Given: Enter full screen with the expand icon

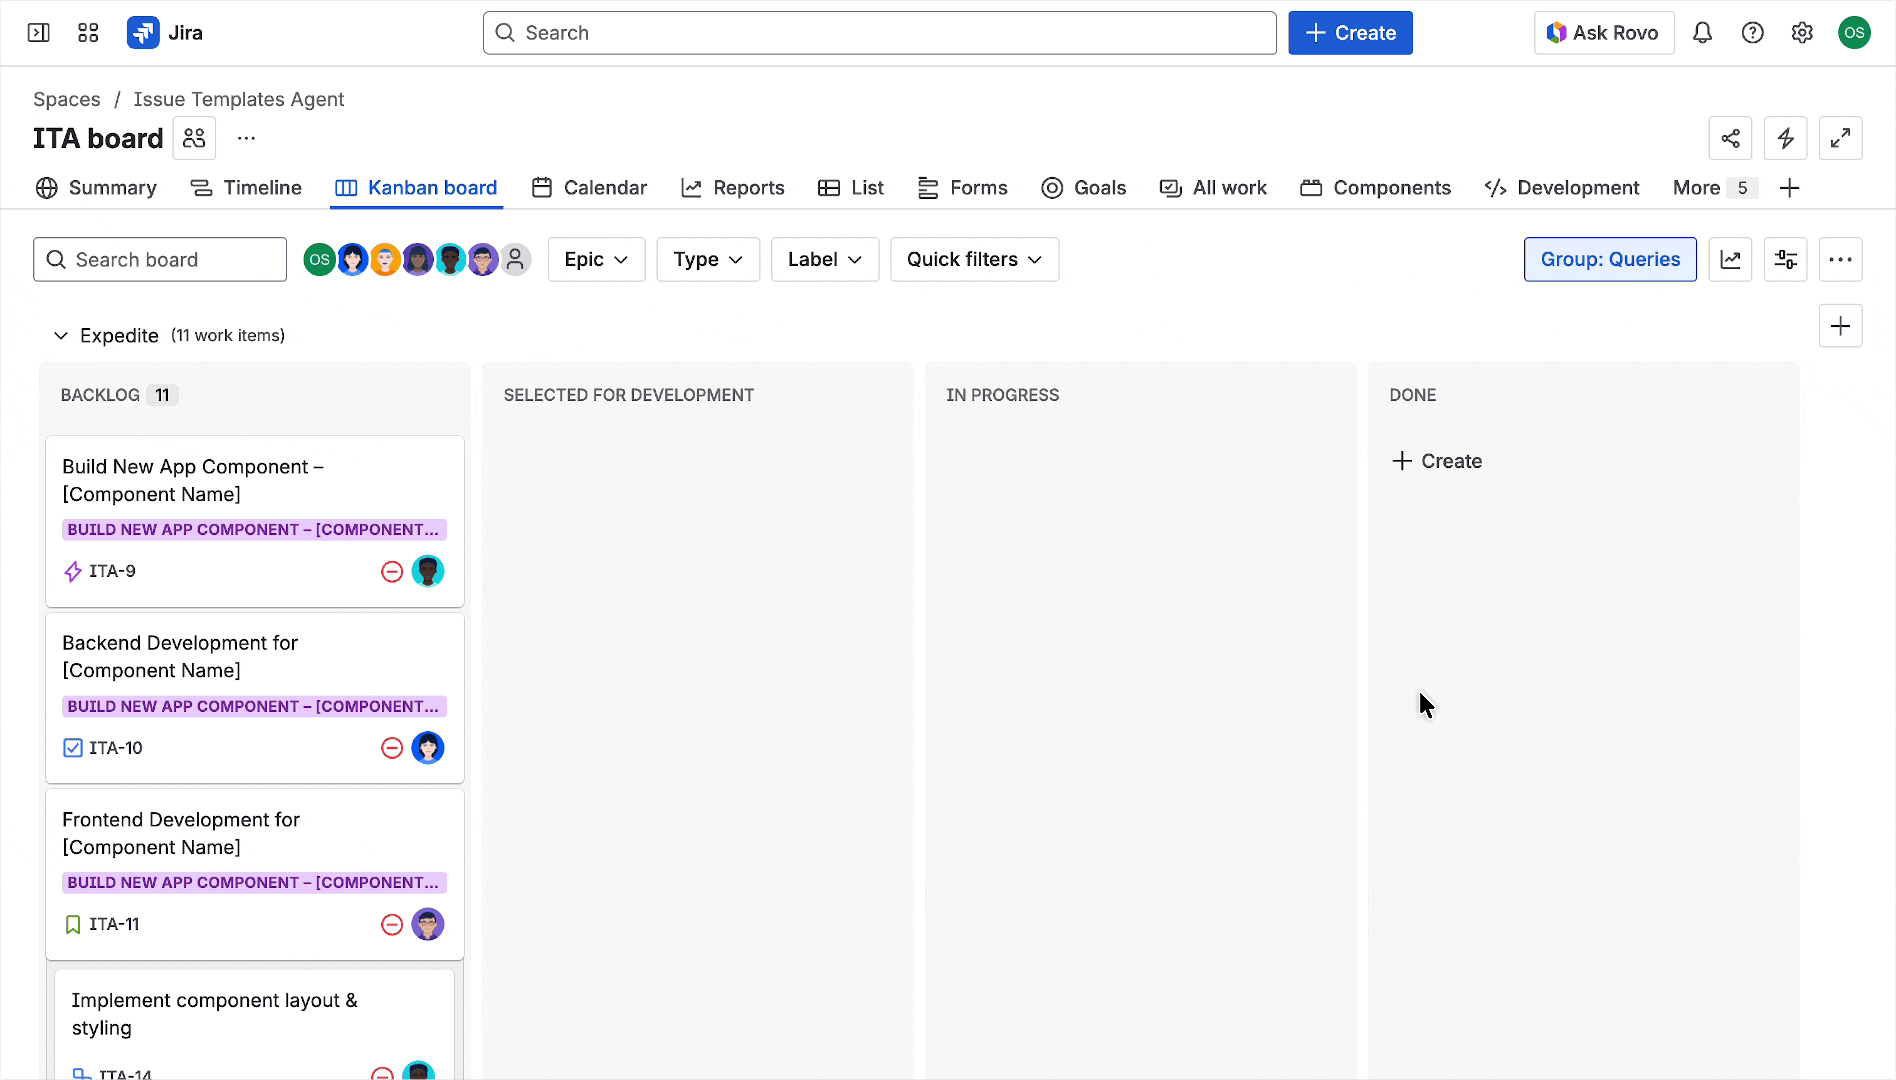Looking at the screenshot, I should pos(1840,138).
